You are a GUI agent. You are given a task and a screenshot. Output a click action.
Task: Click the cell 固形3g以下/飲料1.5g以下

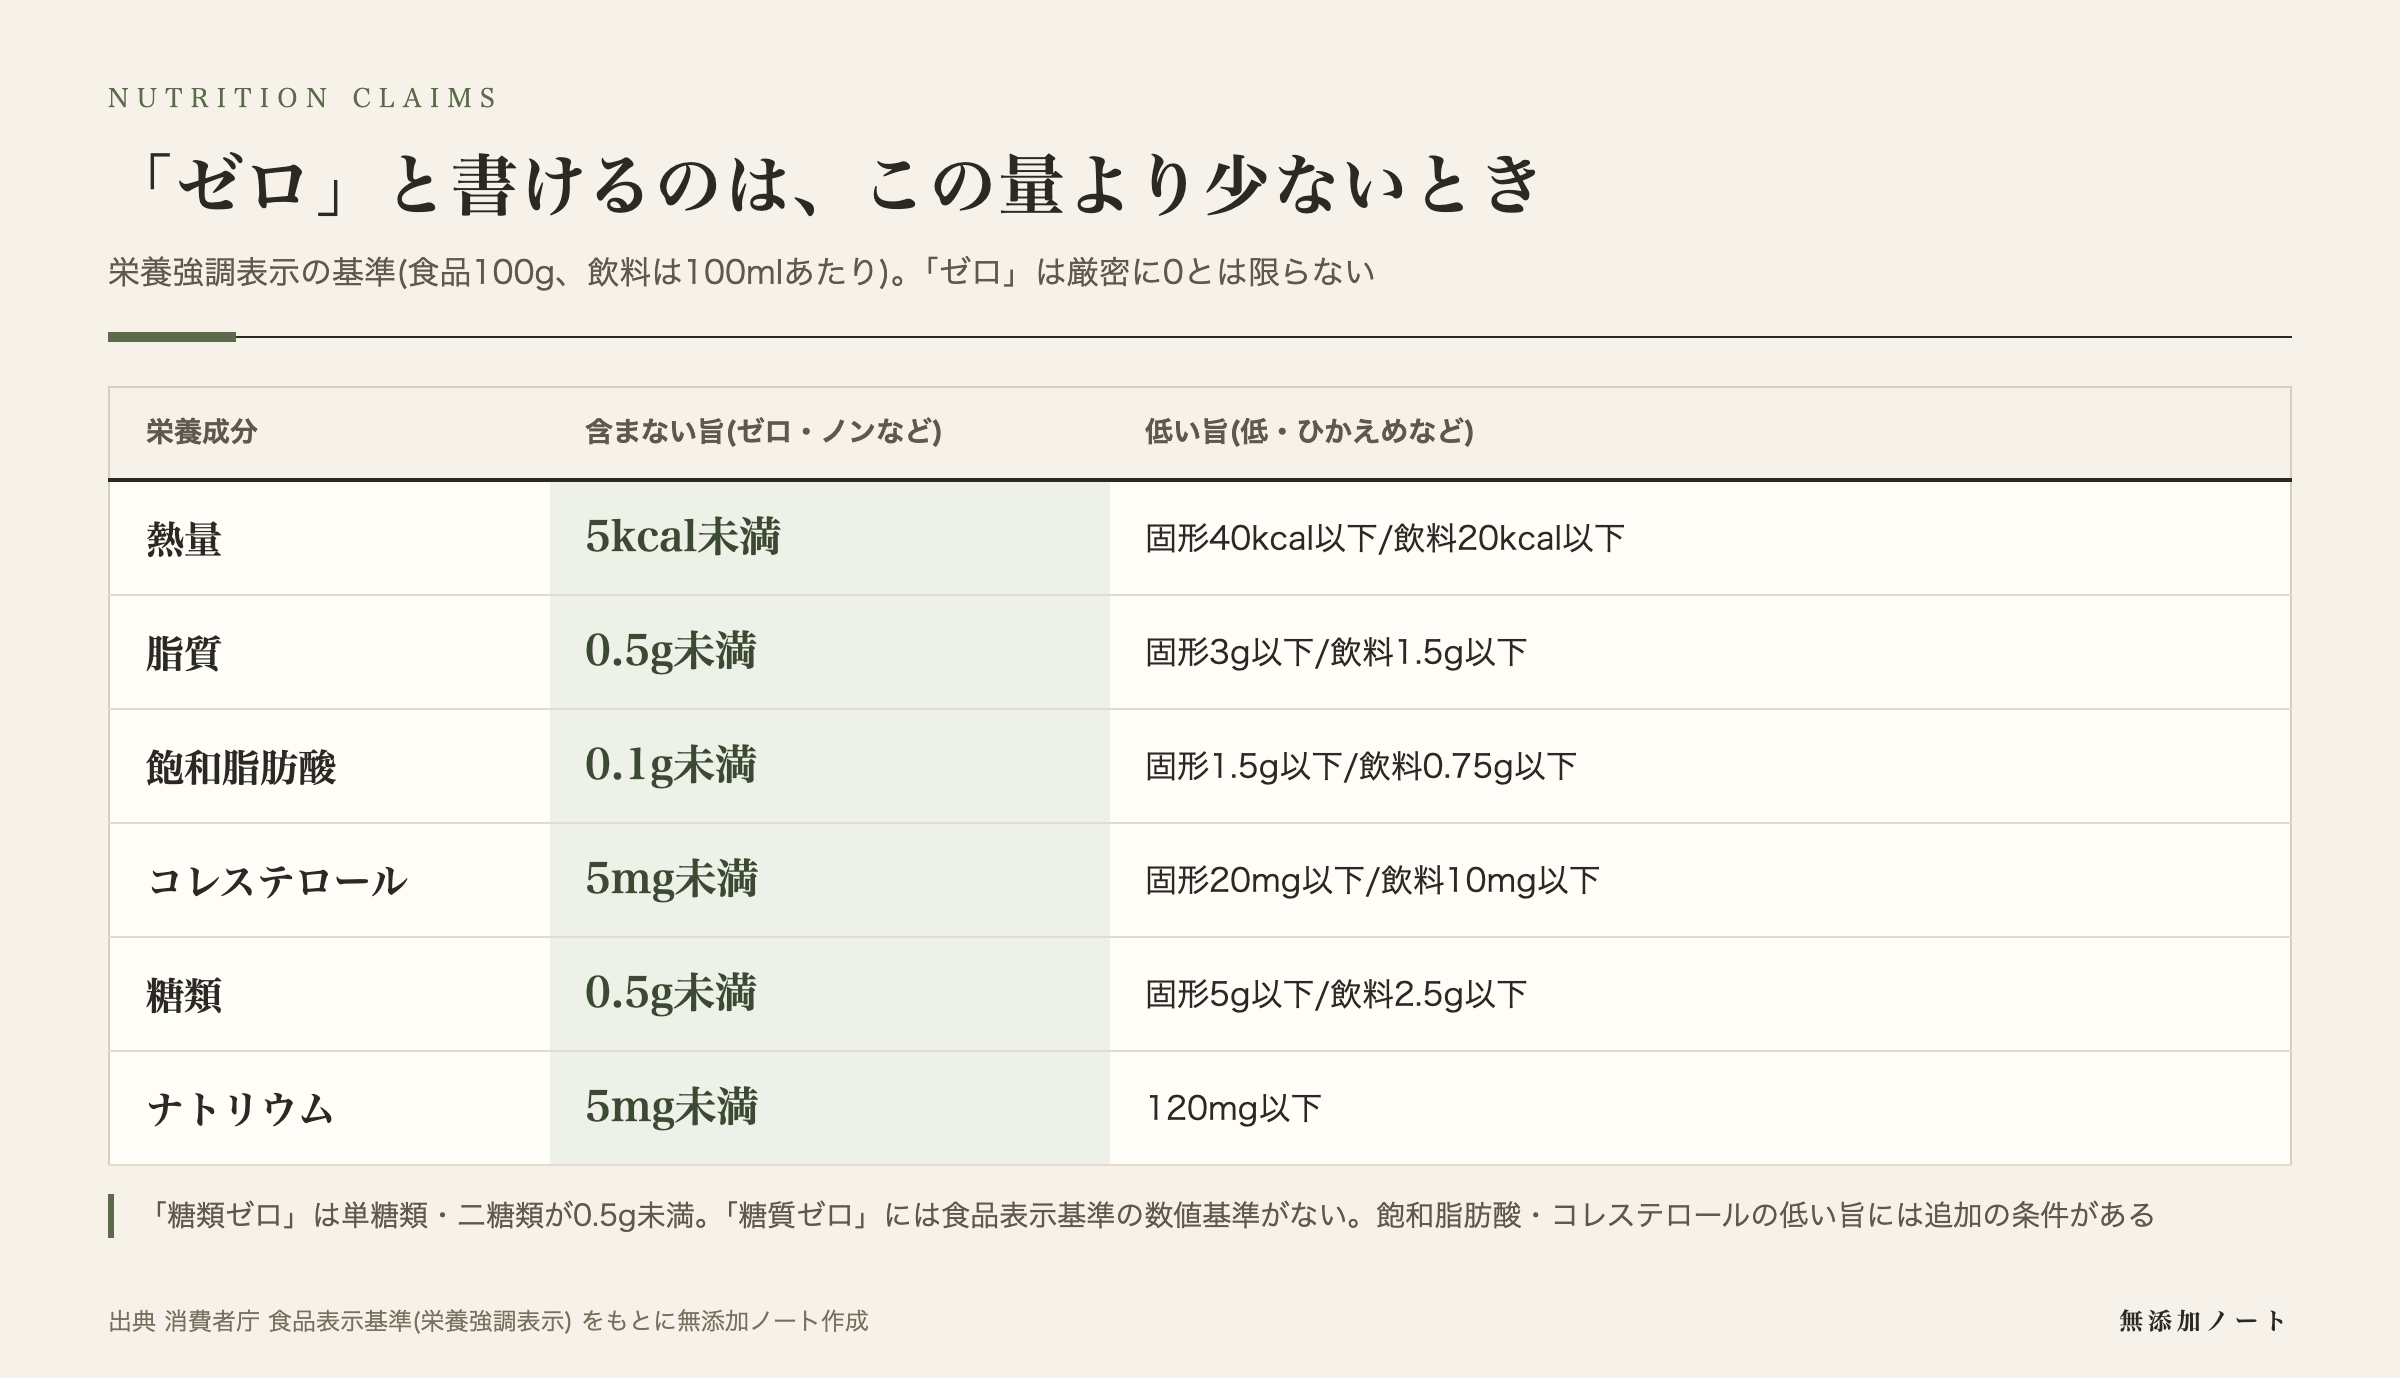1336,653
